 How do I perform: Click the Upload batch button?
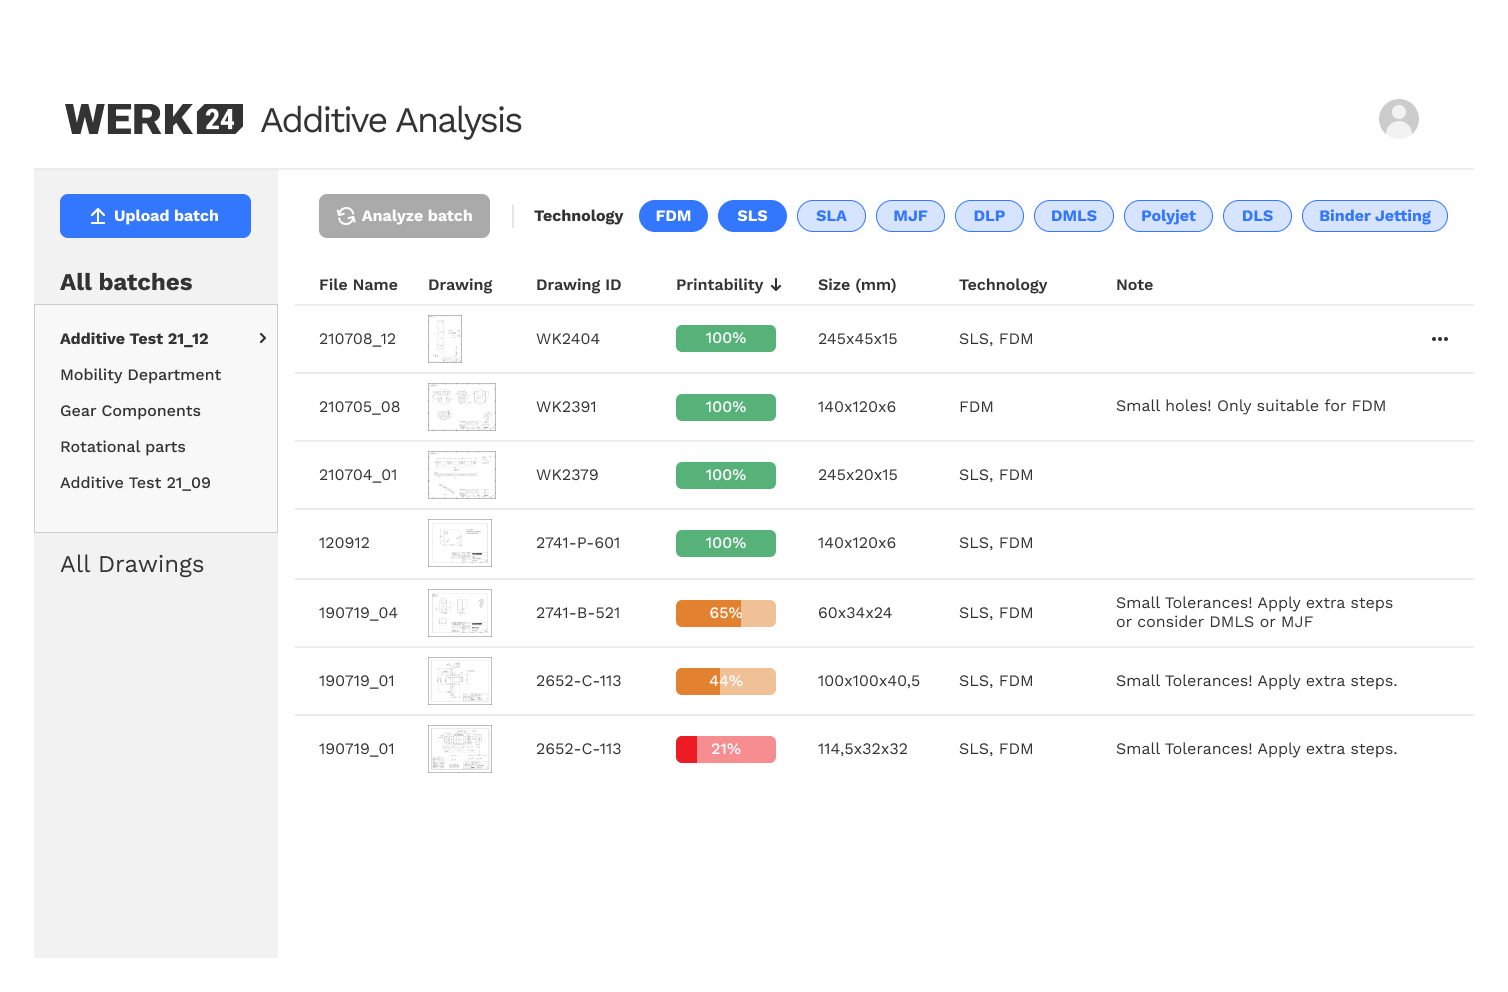click(155, 216)
